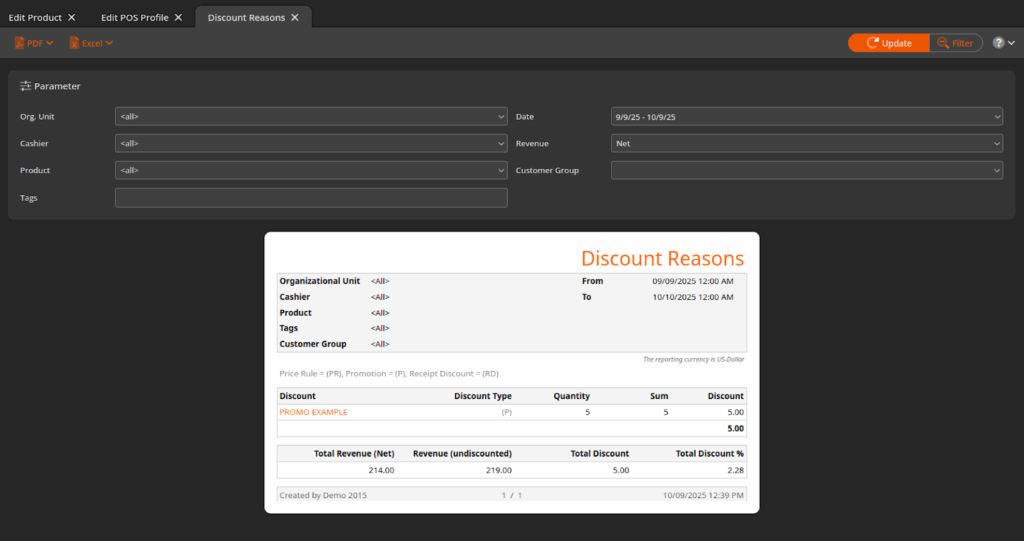Screen dimensions: 1024x541
Task: Open the Cashier dropdown
Action: point(311,144)
